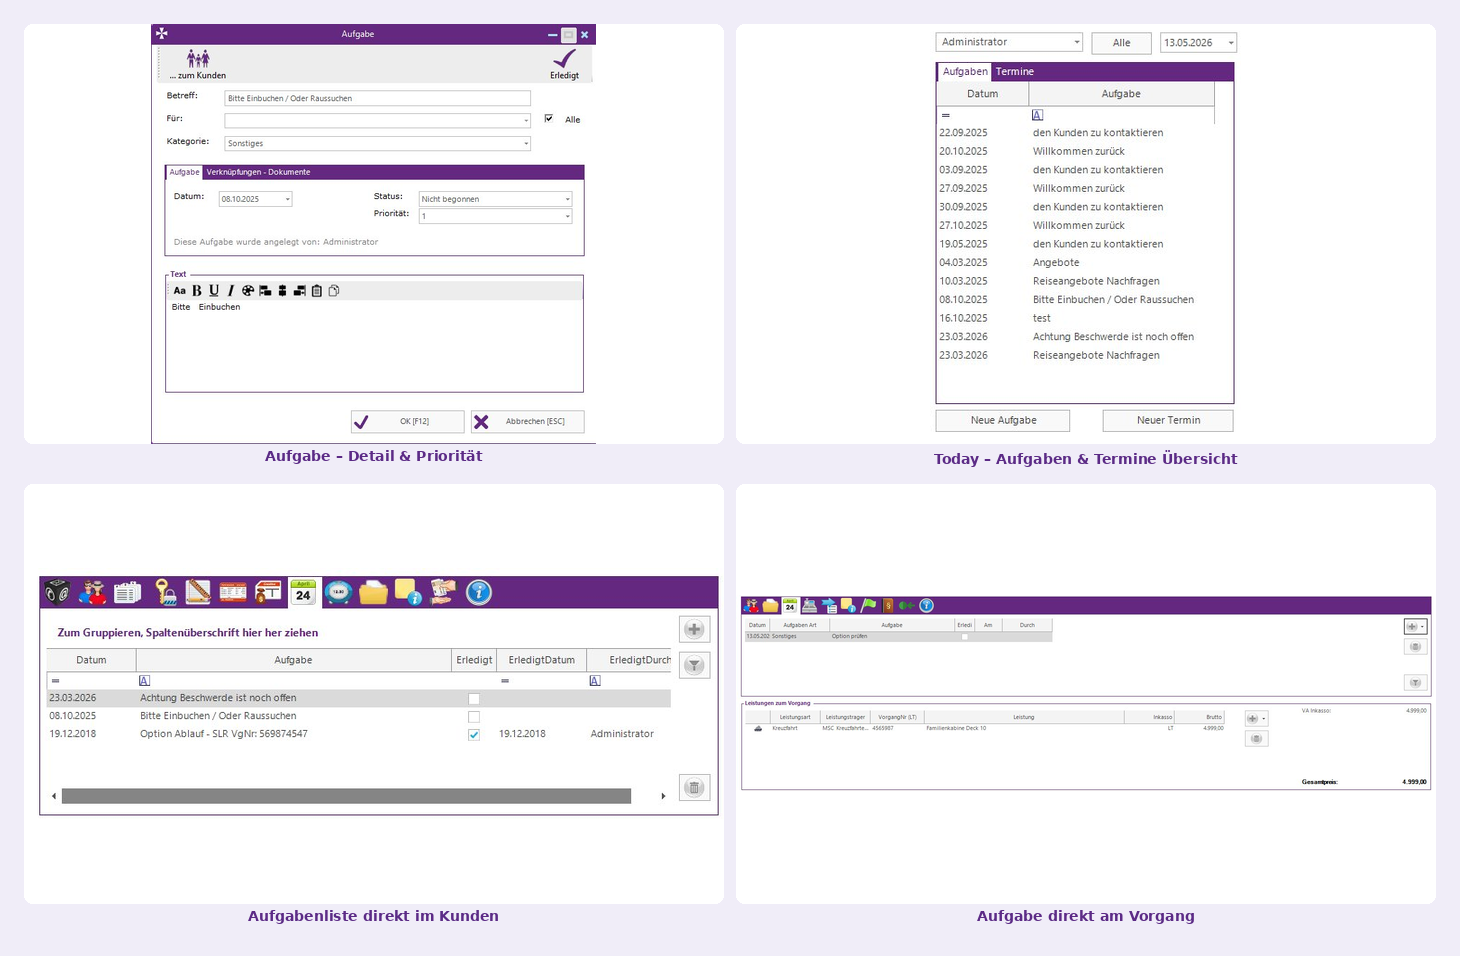This screenshot has width=1460, height=956.
Task: Check Erledigt for the 'Option prüfen' Vorgang task
Action: click(x=964, y=636)
